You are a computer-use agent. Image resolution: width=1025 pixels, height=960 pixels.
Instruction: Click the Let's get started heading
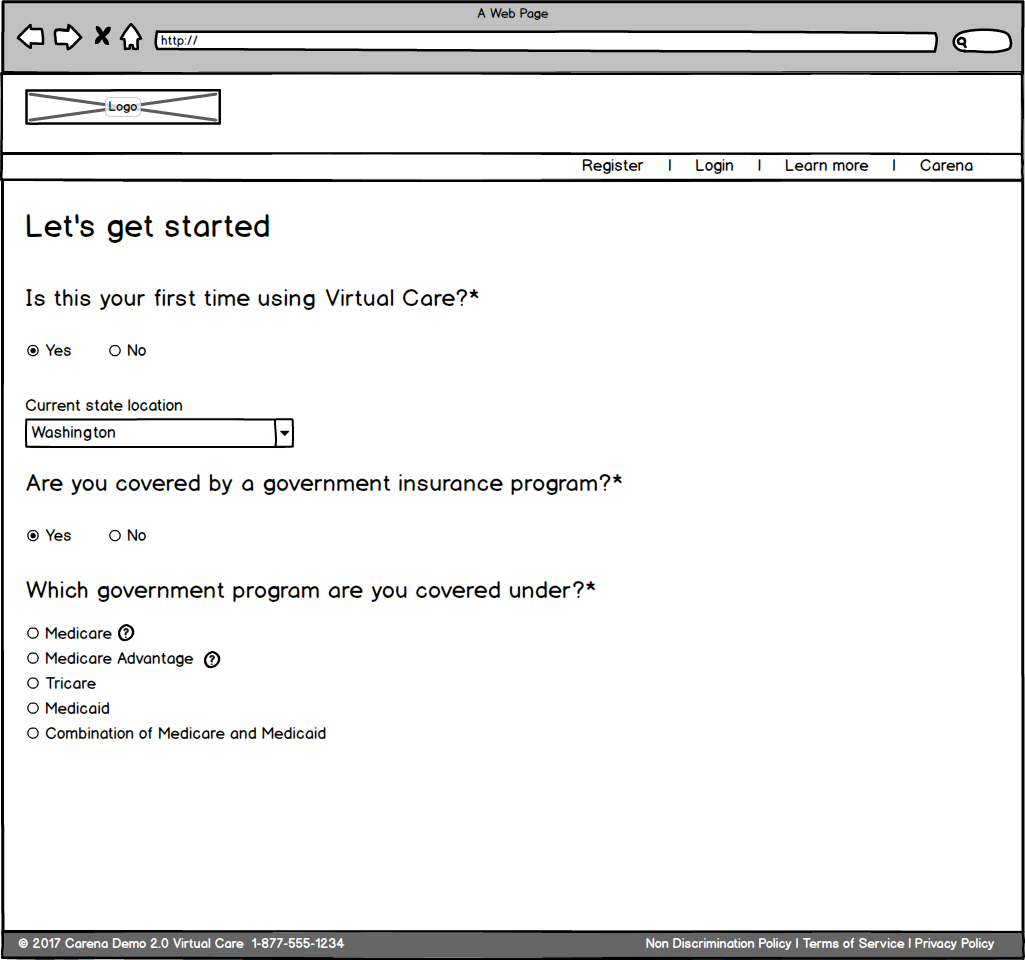click(x=148, y=226)
